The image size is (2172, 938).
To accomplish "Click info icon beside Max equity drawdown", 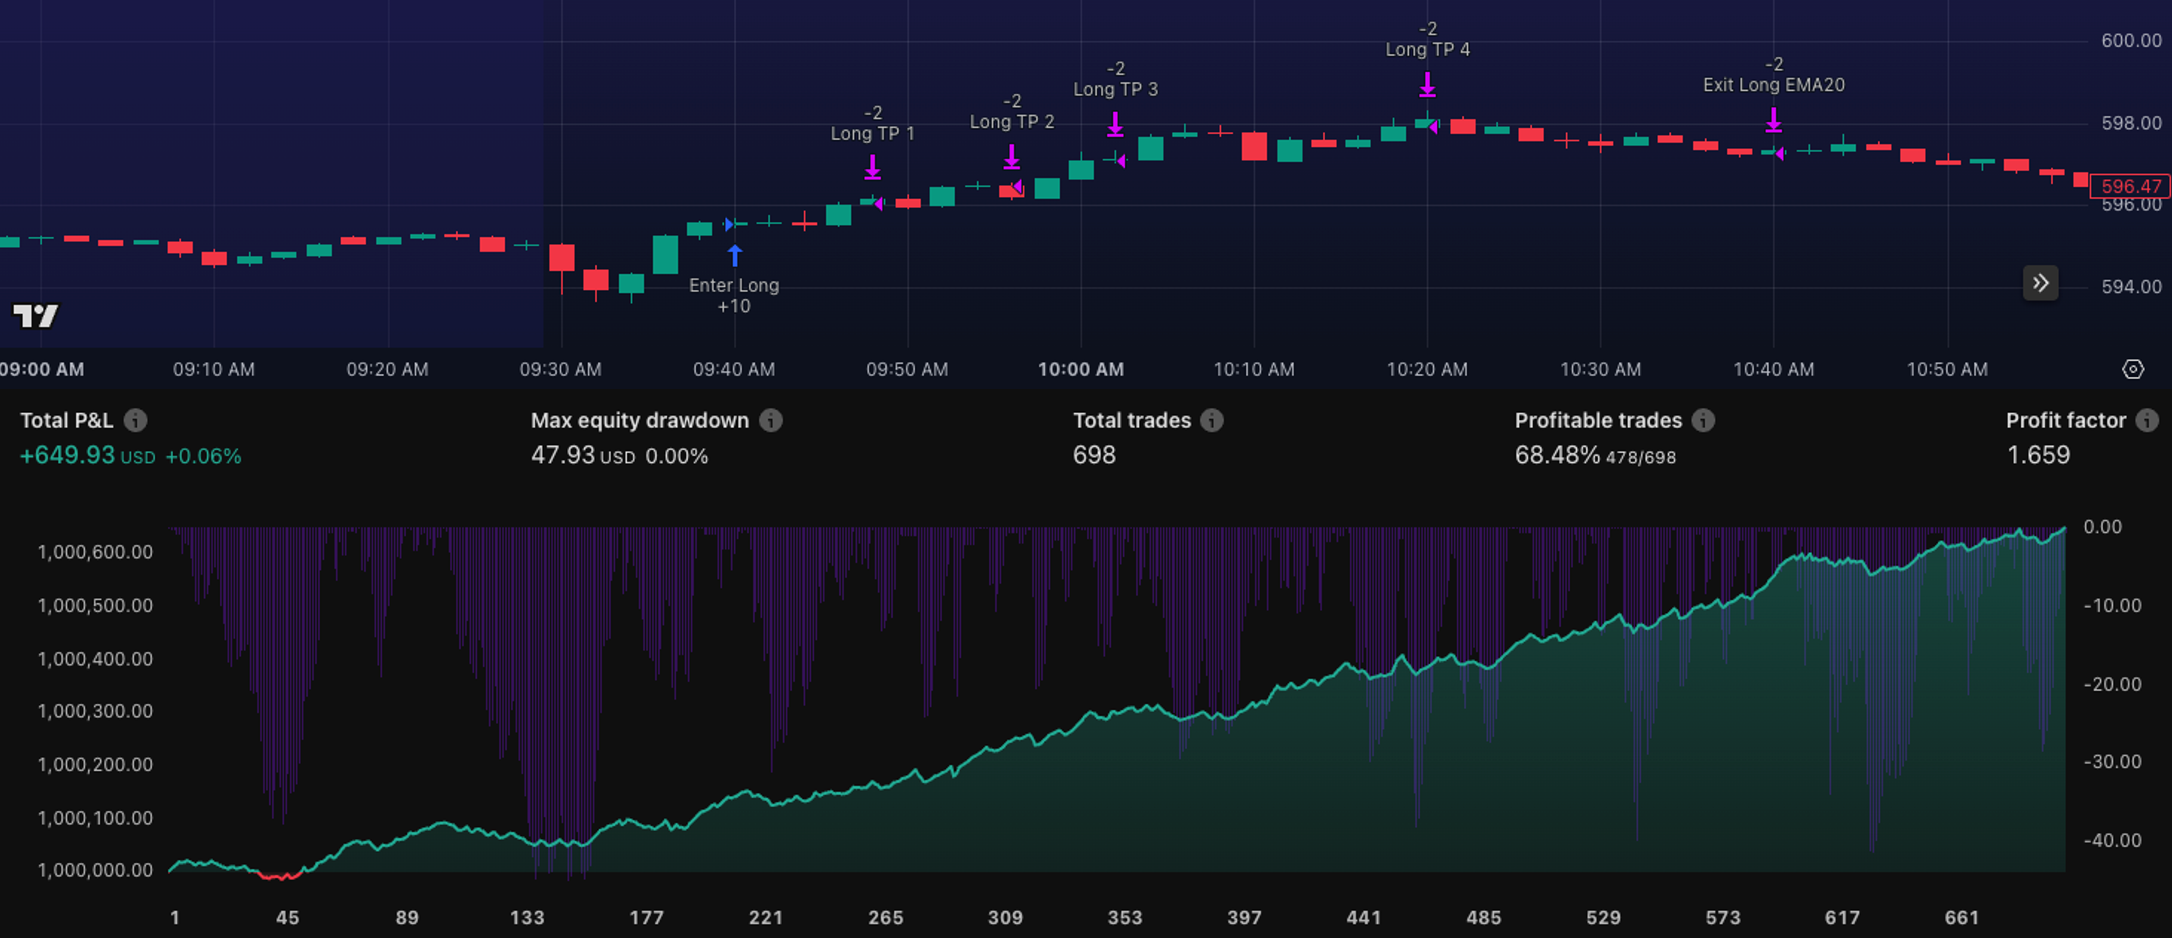I will point(770,421).
